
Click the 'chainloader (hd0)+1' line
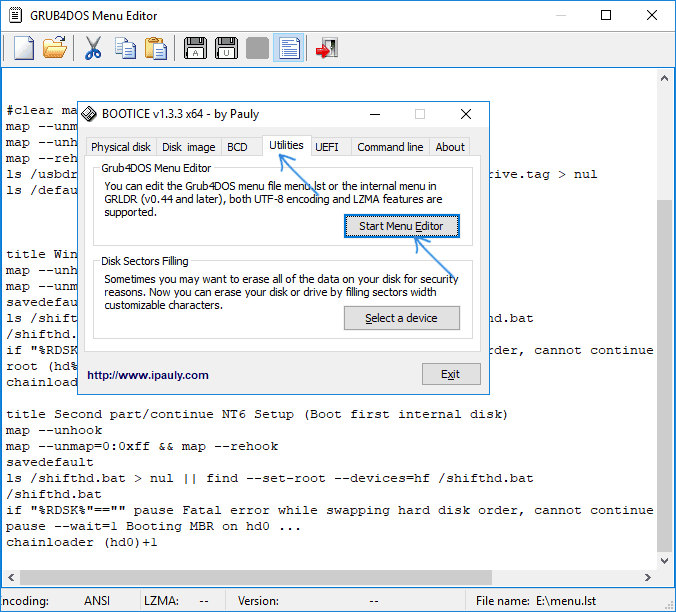pos(82,542)
